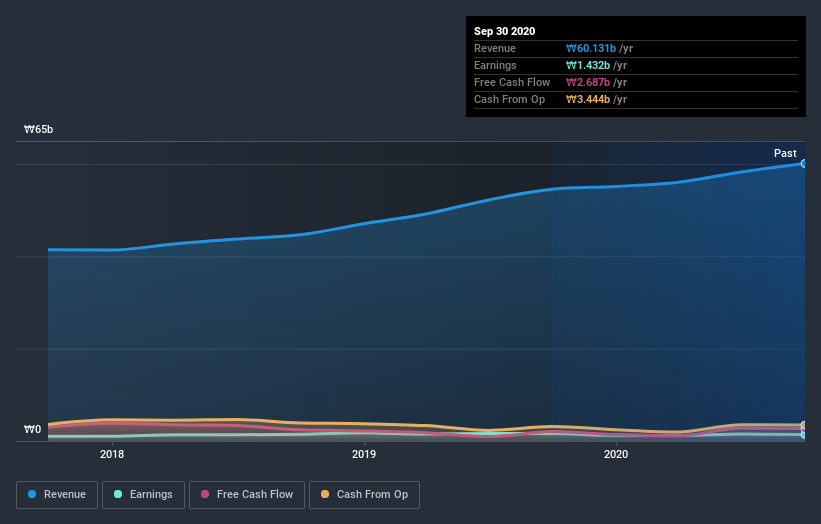The height and width of the screenshot is (524, 821).
Task: Toggle the Revenue legend button
Action: (x=57, y=495)
